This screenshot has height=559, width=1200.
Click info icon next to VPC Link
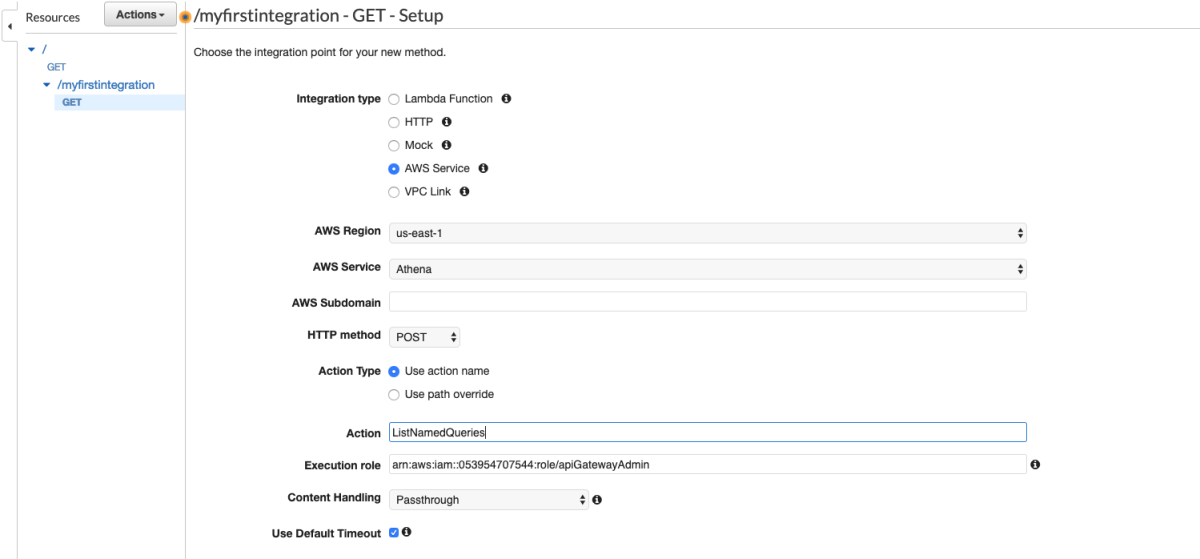coord(464,191)
